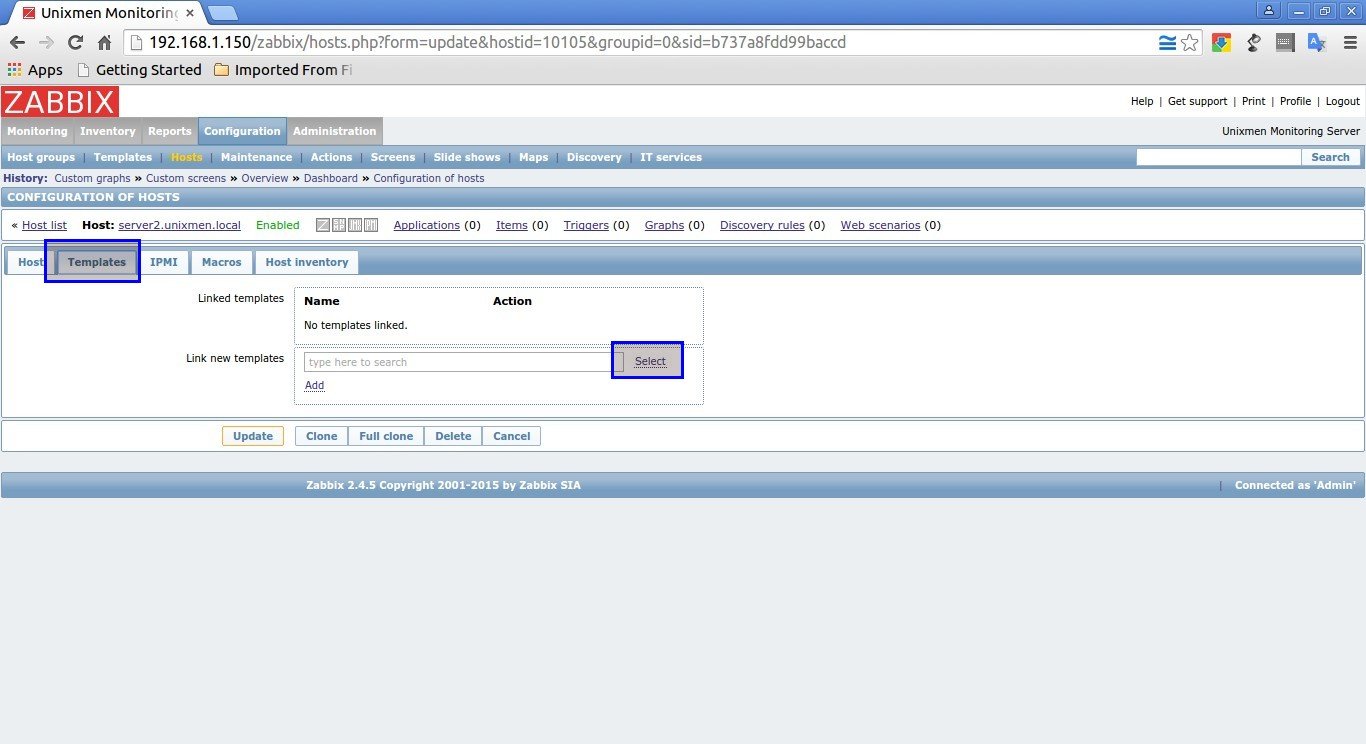
Task: Switch to the IPMI tab
Action: (x=164, y=262)
